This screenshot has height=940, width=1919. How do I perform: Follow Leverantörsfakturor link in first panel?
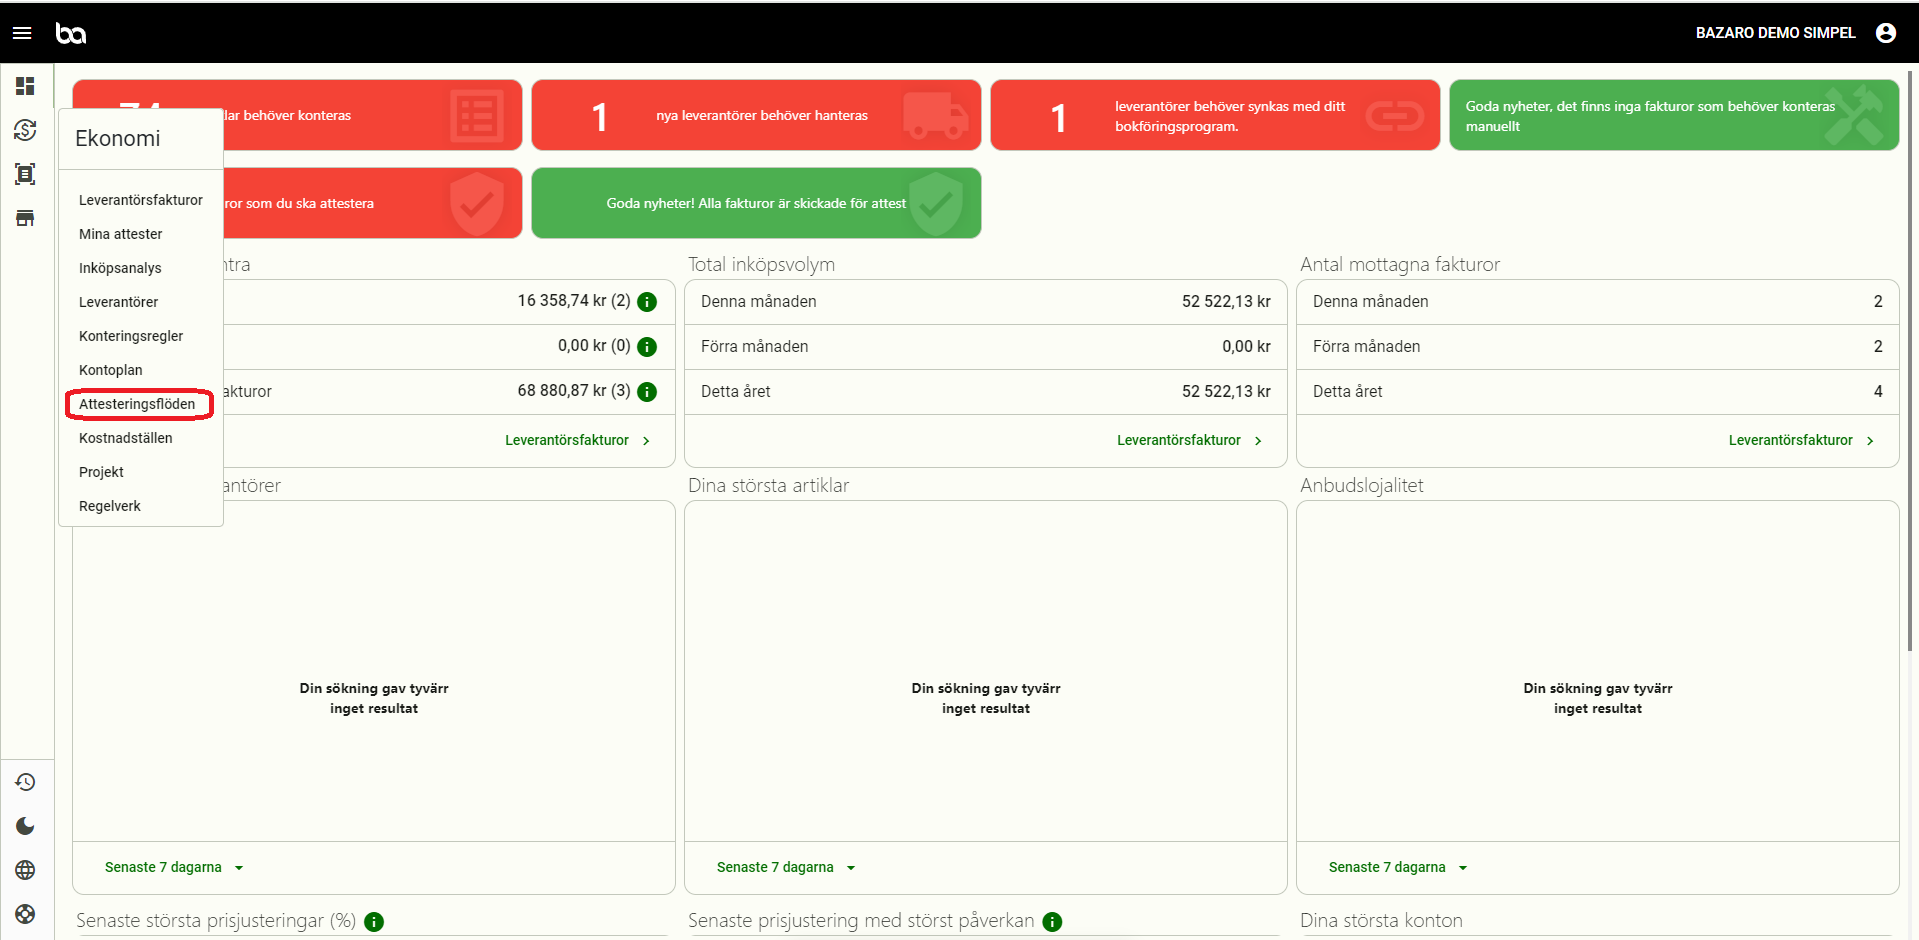click(577, 440)
